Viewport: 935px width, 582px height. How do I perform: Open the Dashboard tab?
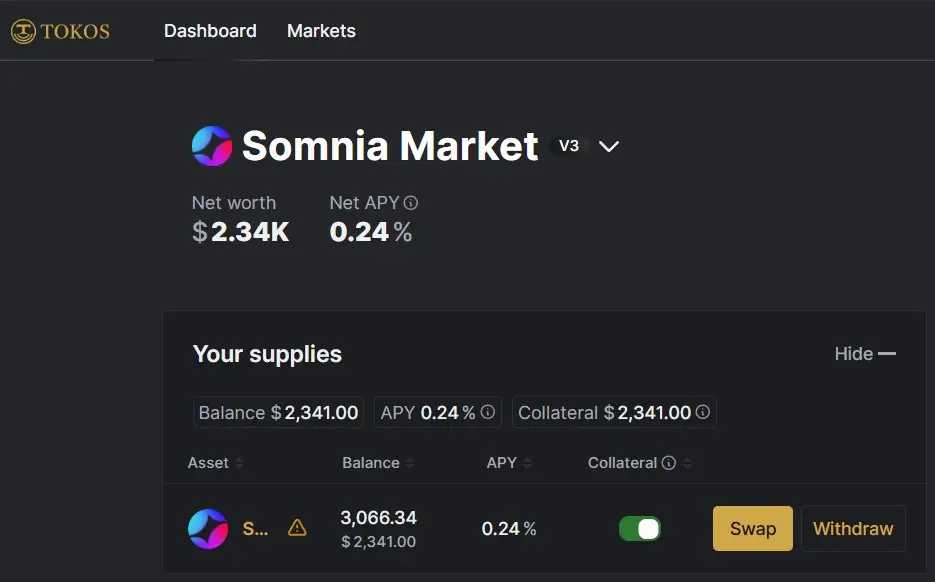(210, 31)
